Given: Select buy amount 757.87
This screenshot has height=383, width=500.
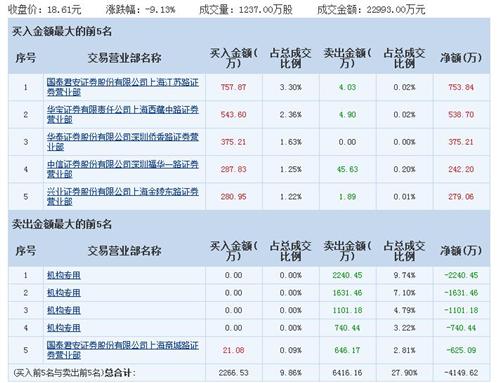Looking at the screenshot, I should coord(233,87).
